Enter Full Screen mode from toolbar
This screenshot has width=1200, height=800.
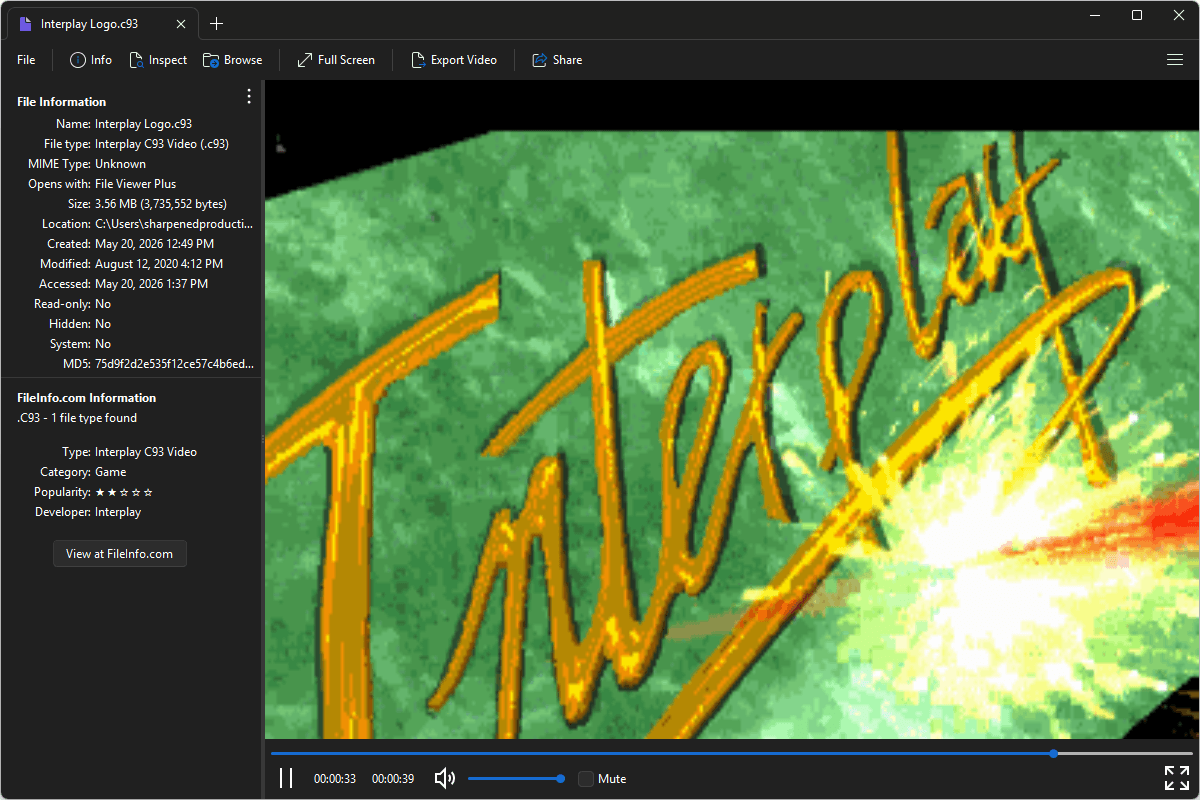tap(336, 60)
